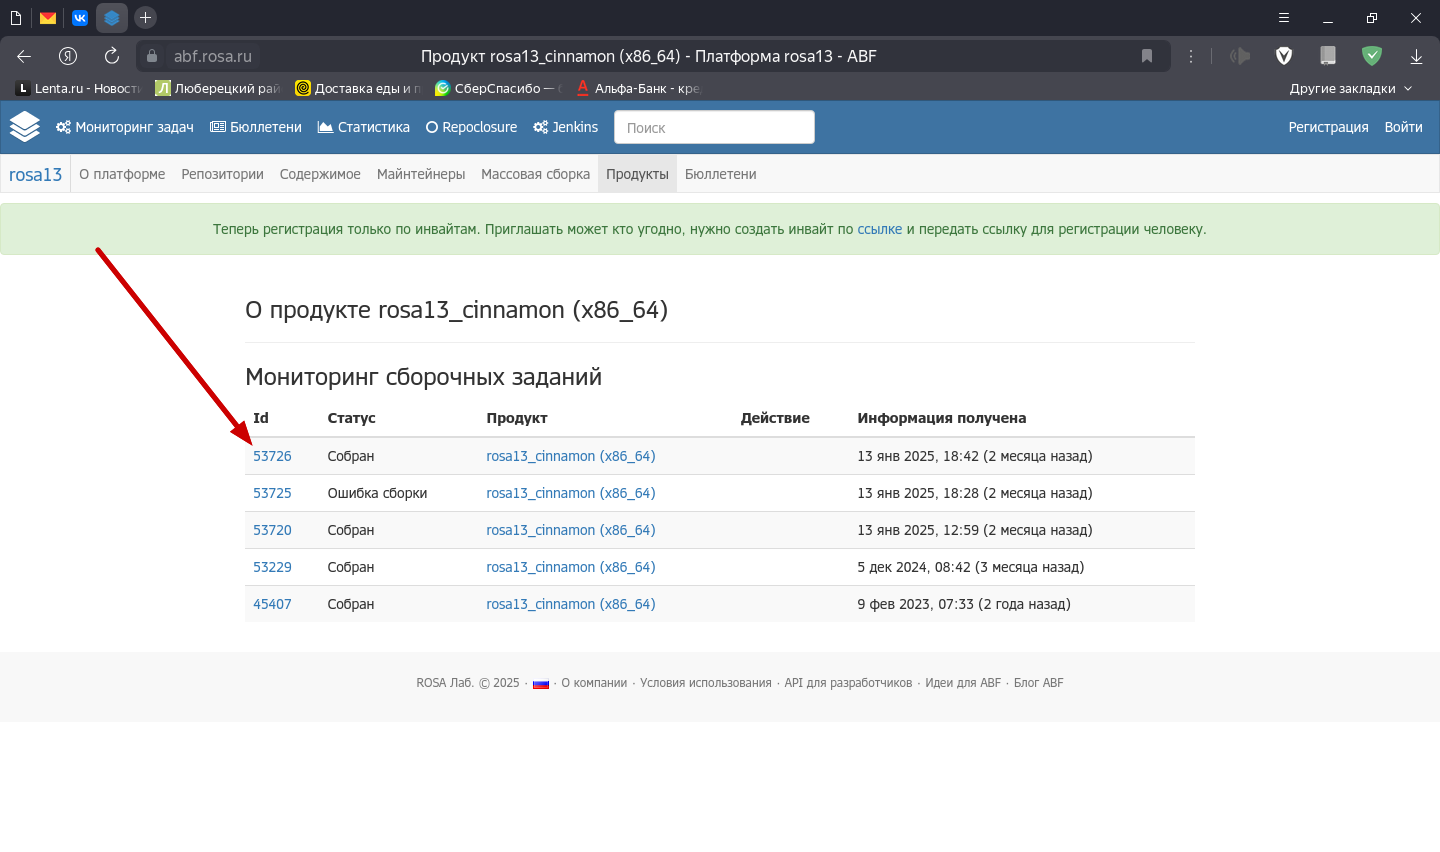Open the pinned VK tab

[80, 18]
